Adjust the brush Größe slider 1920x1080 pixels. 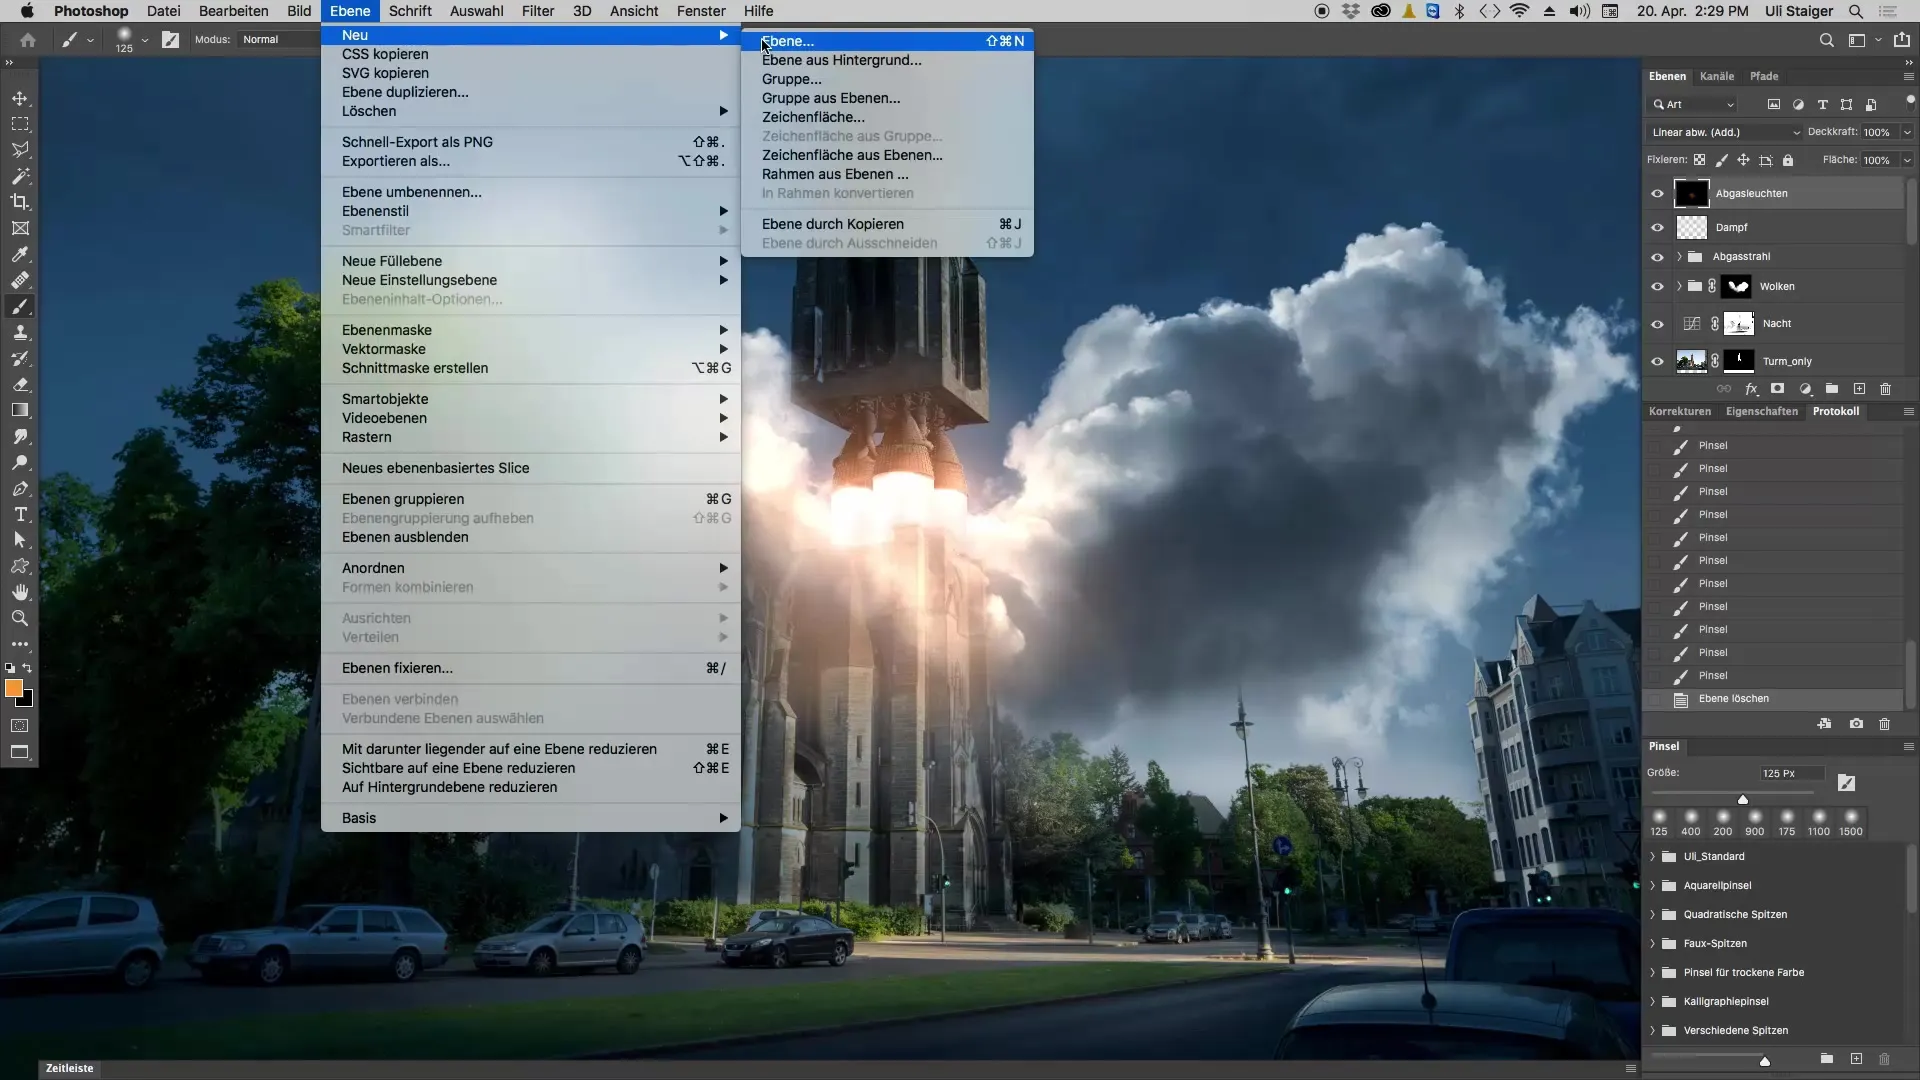[1743, 799]
